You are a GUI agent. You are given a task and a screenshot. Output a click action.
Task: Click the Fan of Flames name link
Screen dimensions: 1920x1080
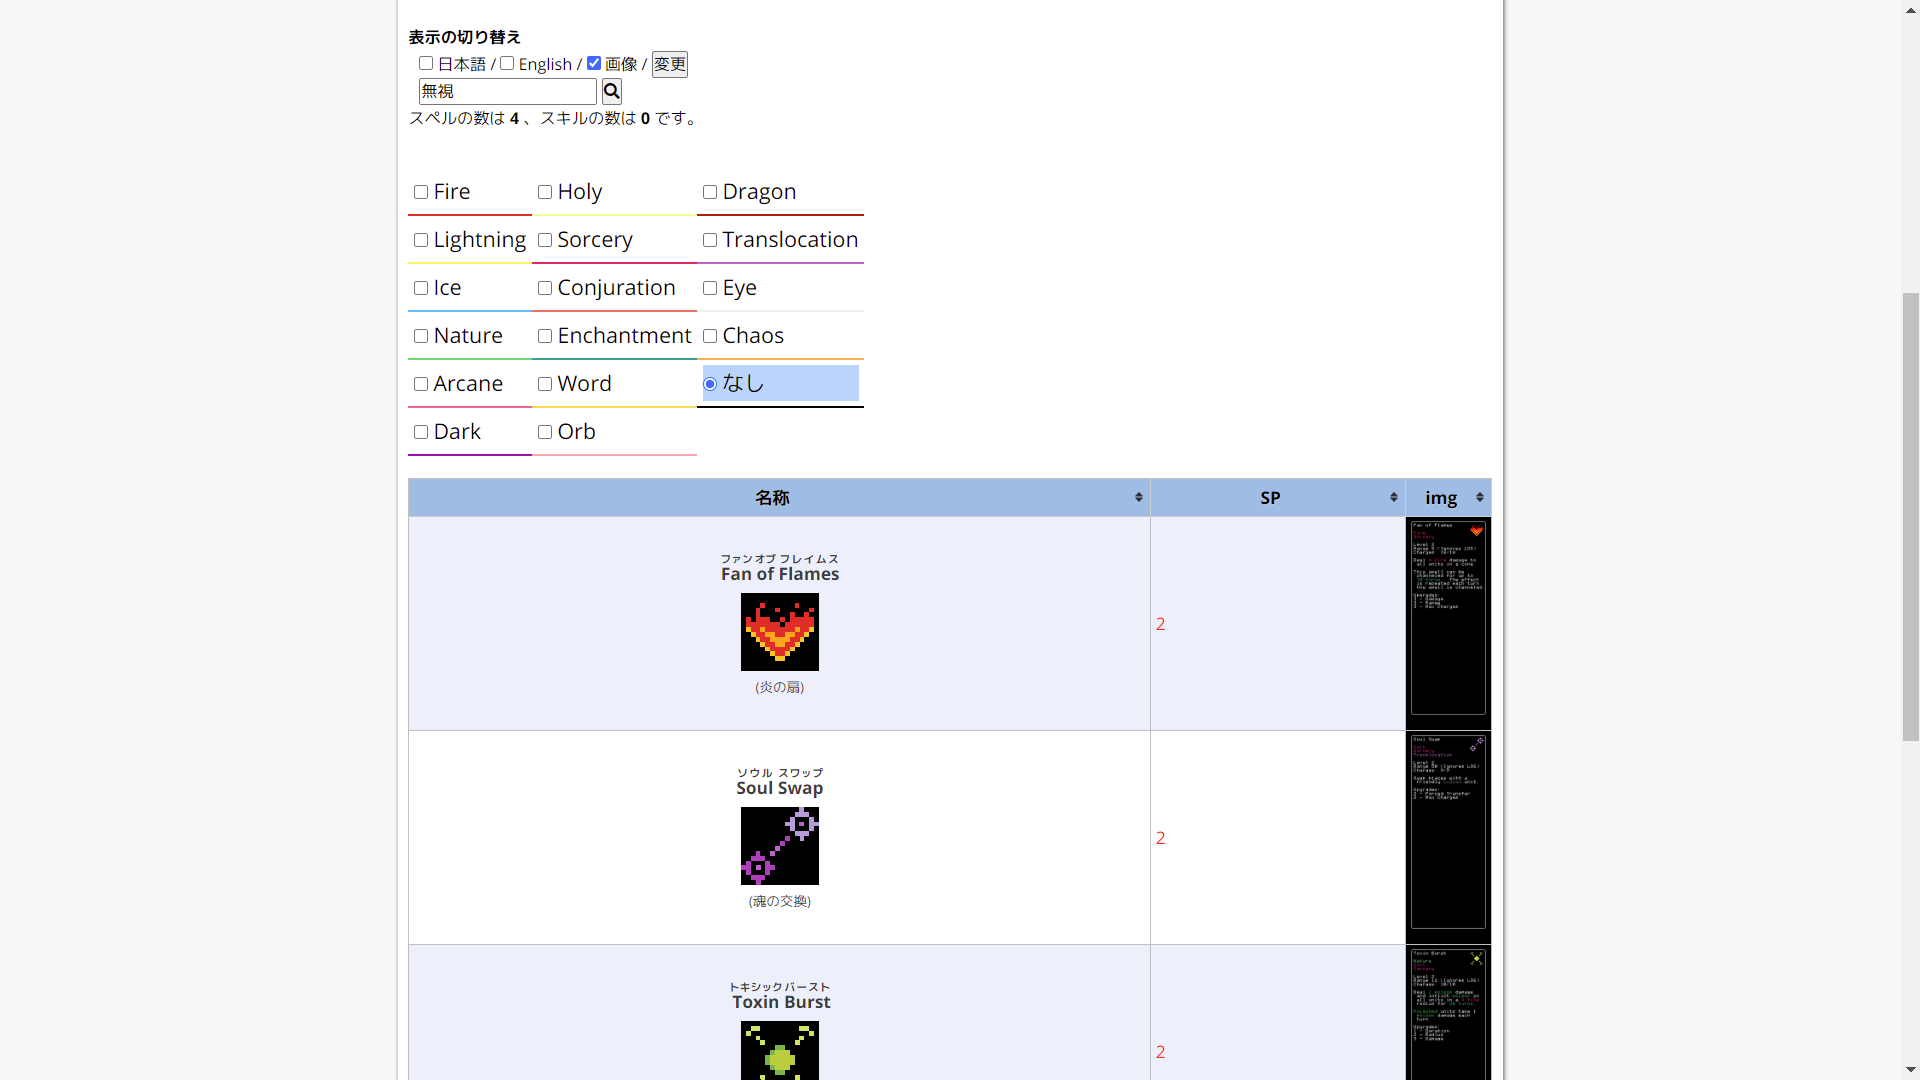click(779, 574)
